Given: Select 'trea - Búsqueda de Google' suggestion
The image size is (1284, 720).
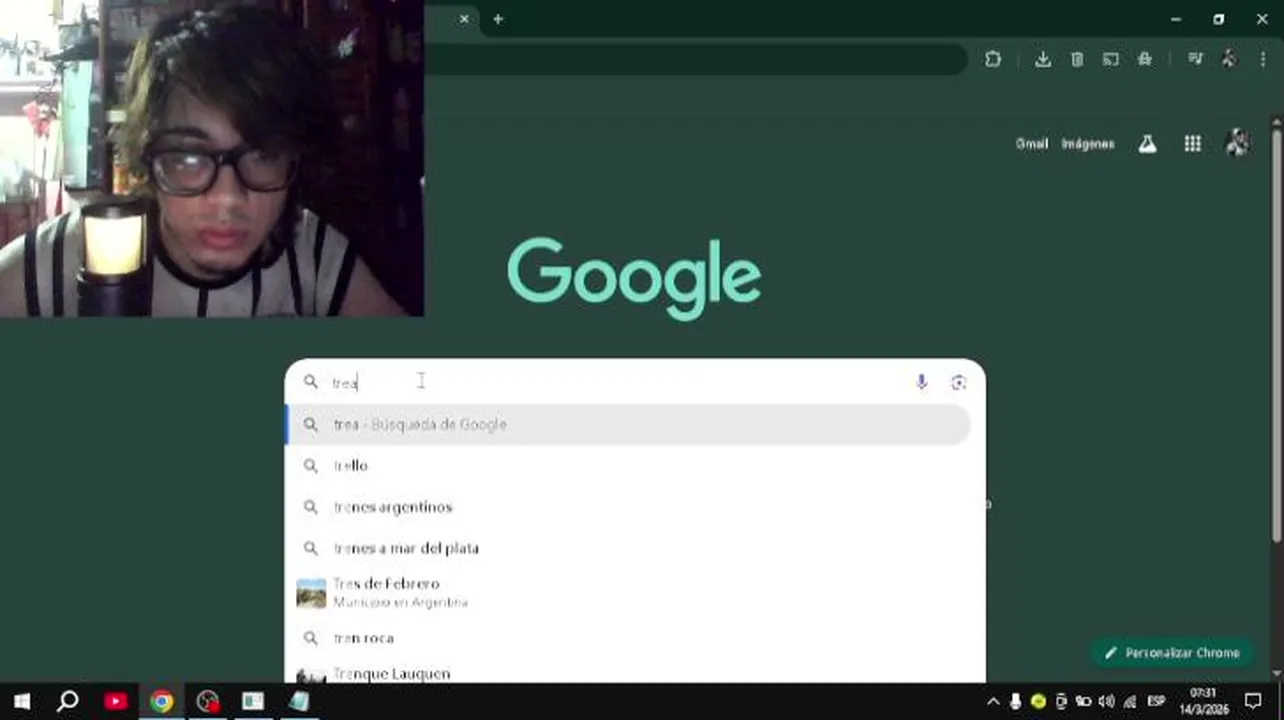Looking at the screenshot, I should (629, 424).
